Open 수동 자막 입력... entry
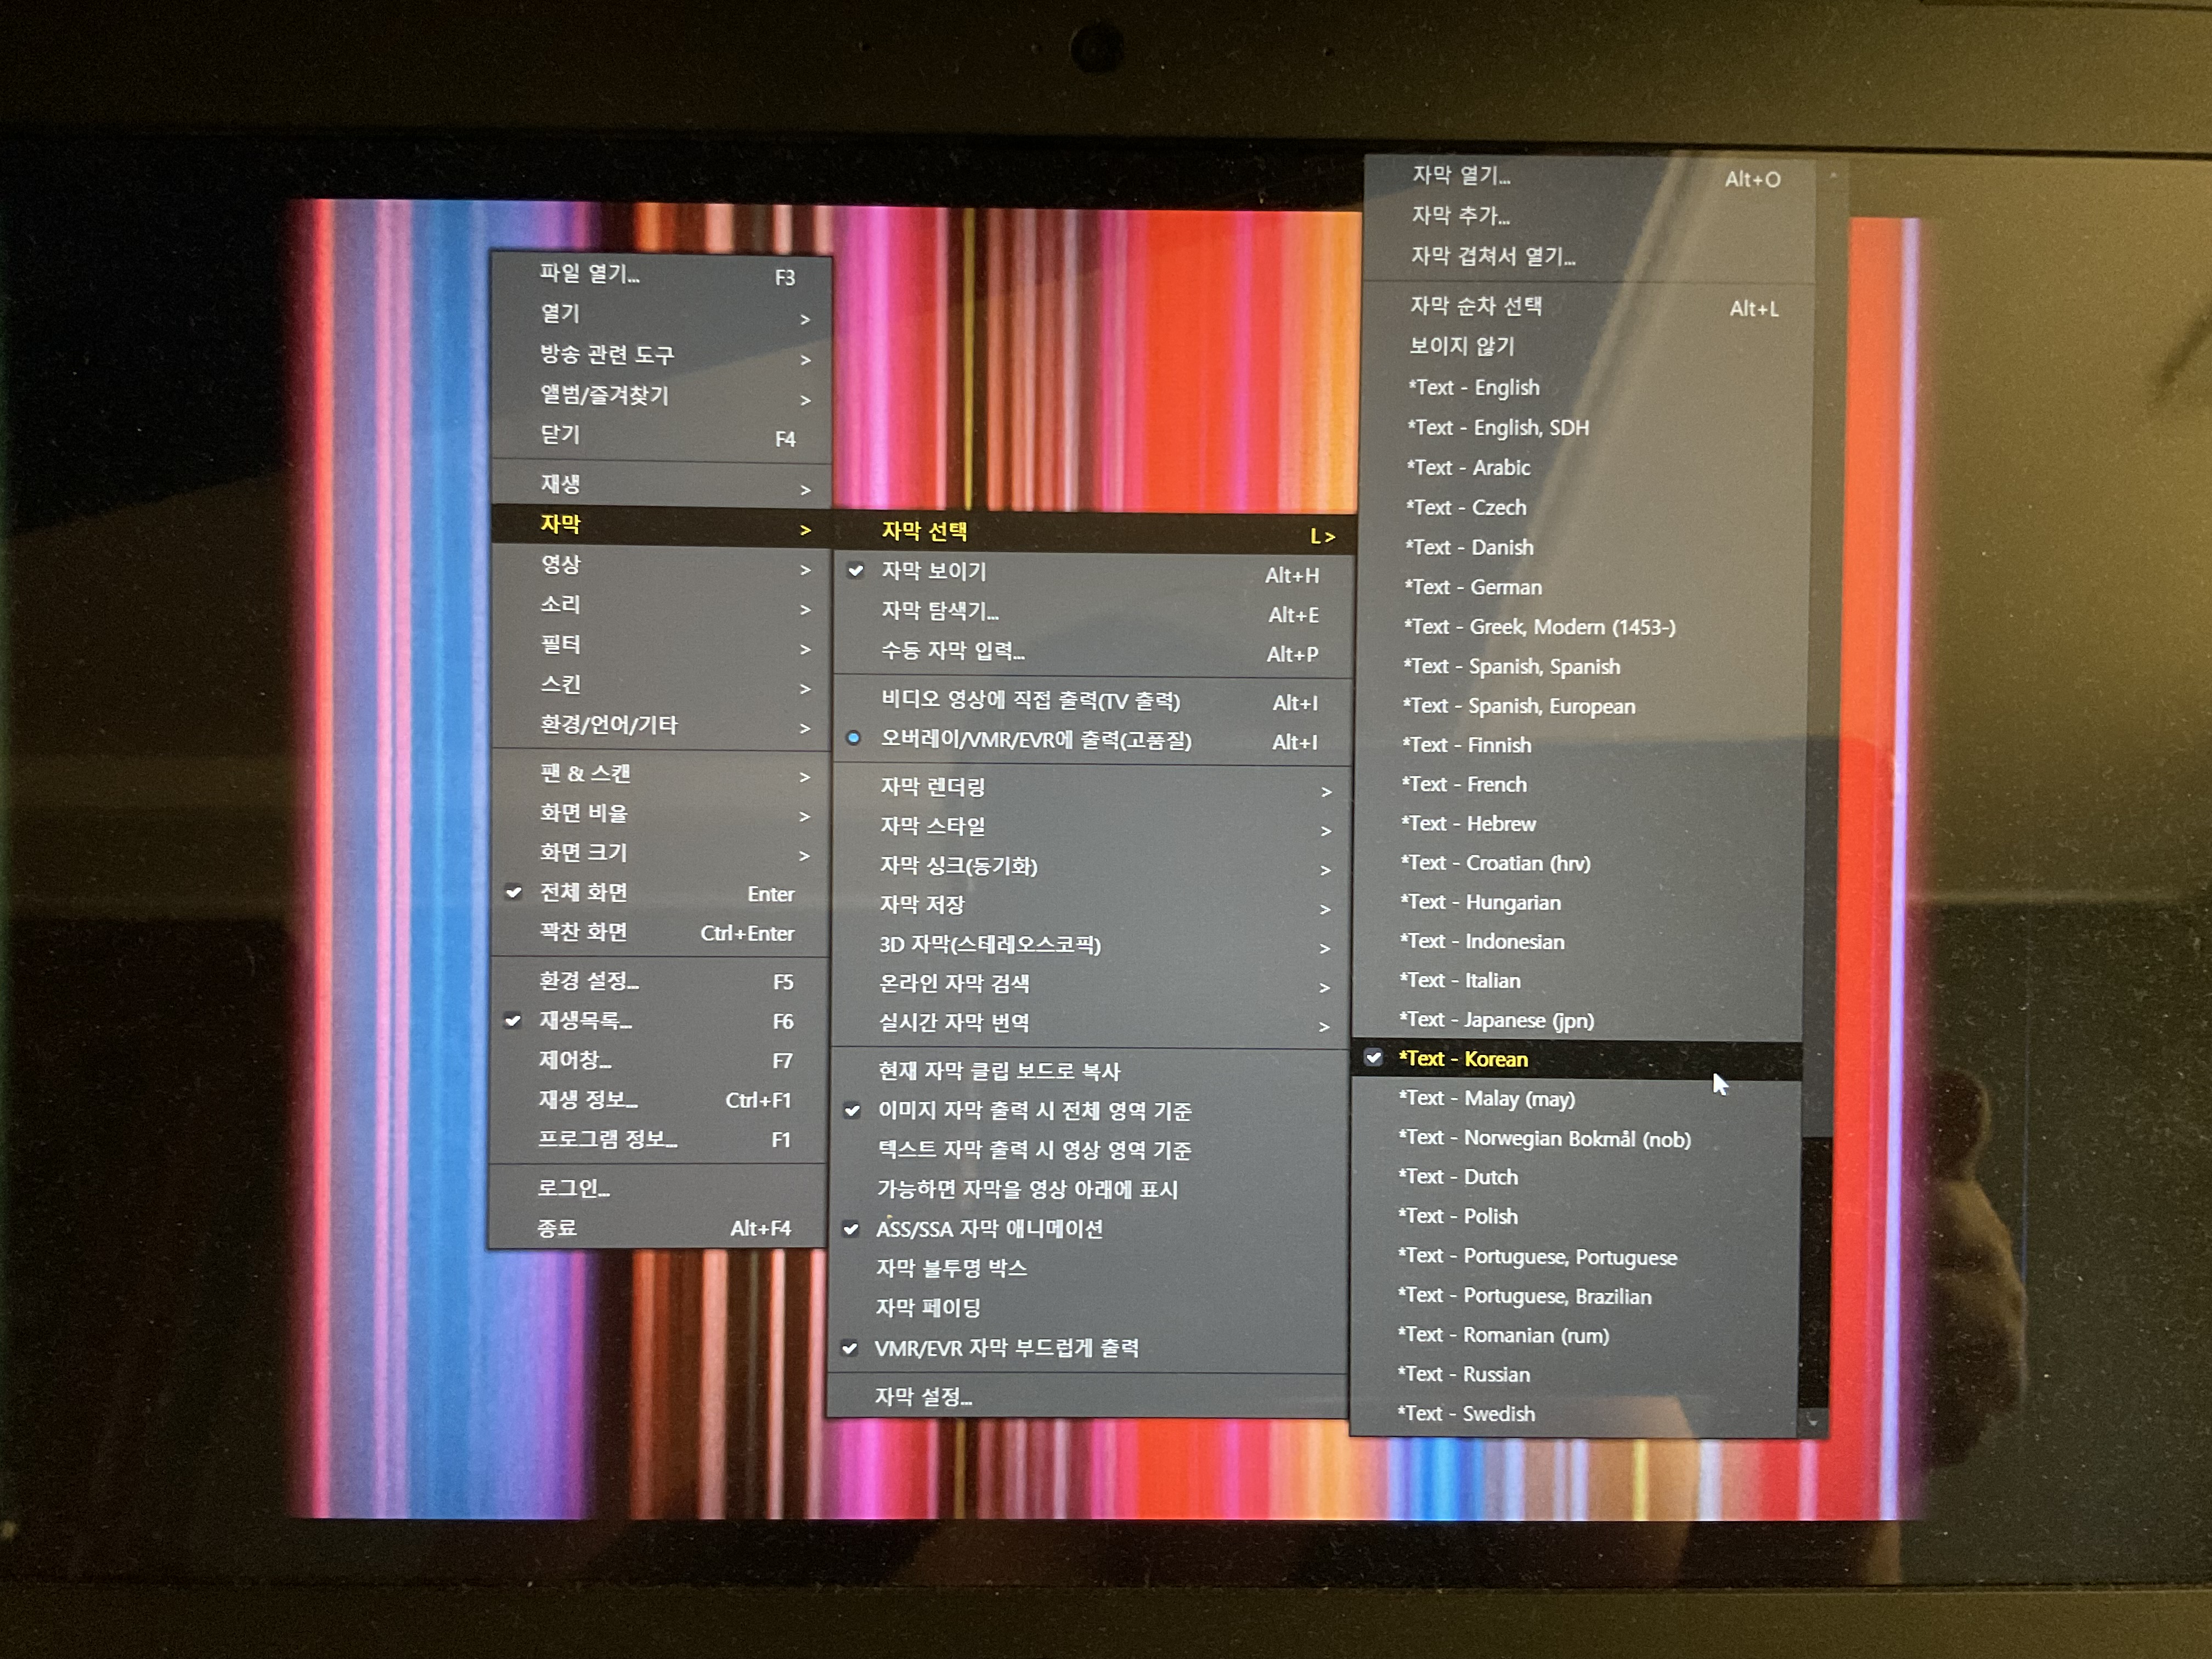The width and height of the screenshot is (2212, 1659). click(x=1093, y=652)
